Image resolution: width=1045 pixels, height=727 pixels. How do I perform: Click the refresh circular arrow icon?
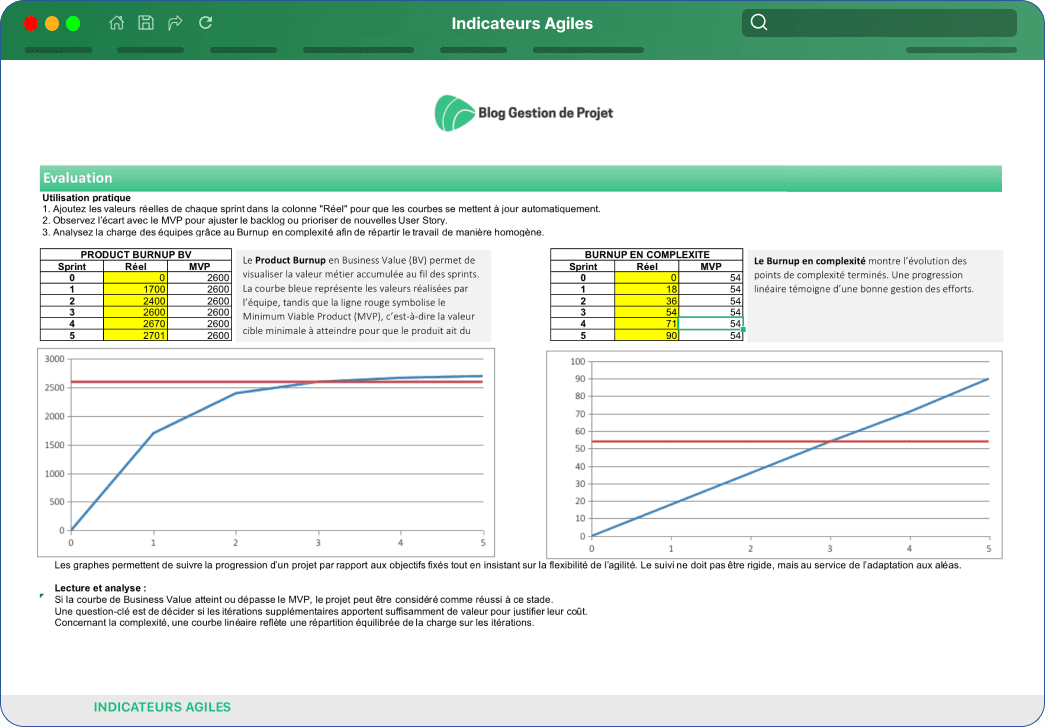[205, 23]
